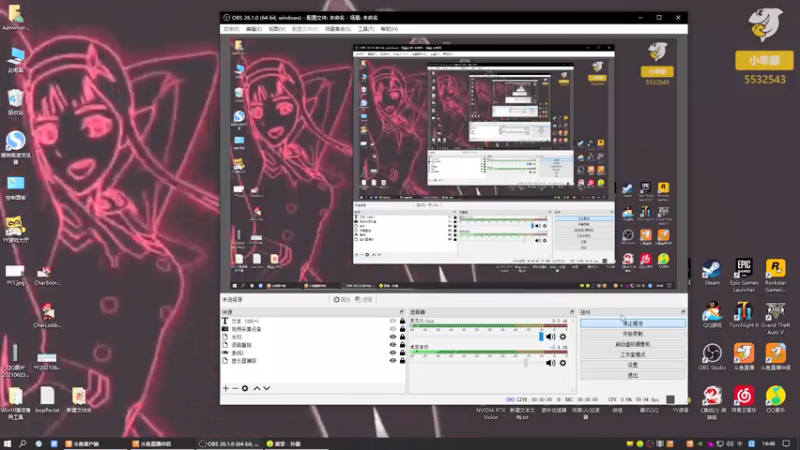Open source Filters (滤镜) button
Viewport: 800px width, 450px height.
(x=364, y=299)
